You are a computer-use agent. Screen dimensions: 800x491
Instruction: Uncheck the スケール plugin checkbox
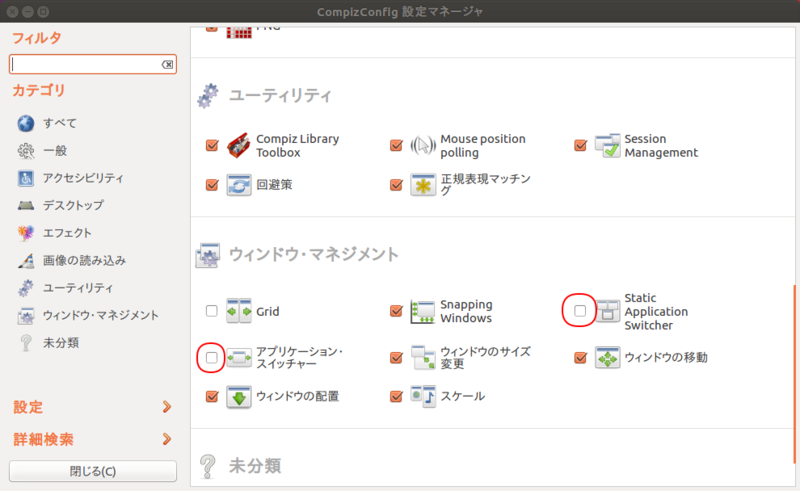click(396, 397)
